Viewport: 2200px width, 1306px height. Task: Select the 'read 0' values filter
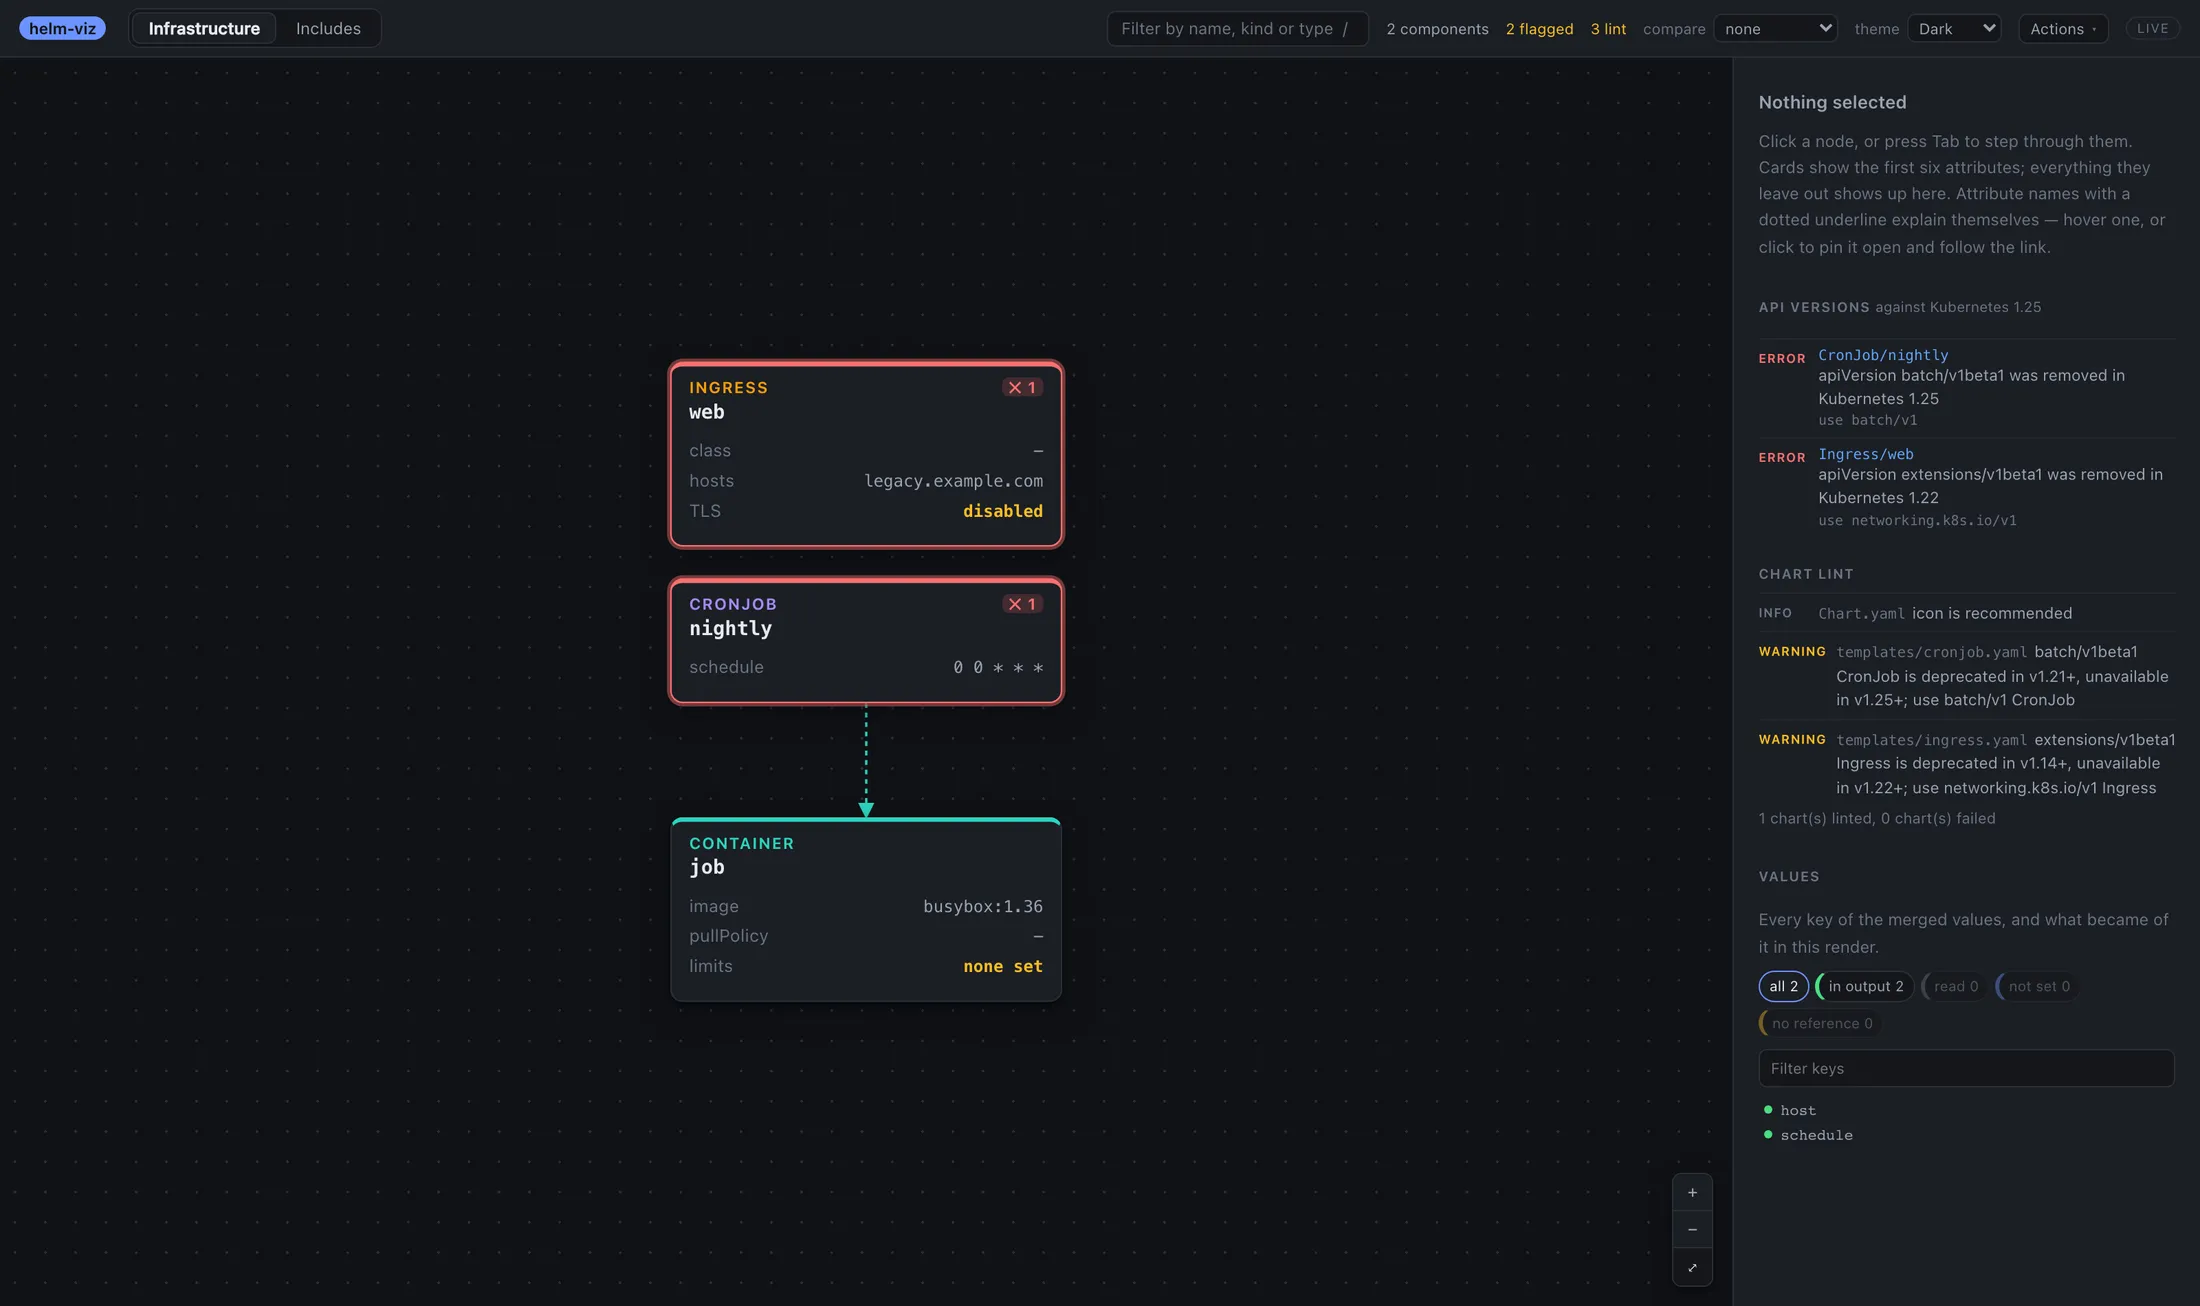[1955, 986]
